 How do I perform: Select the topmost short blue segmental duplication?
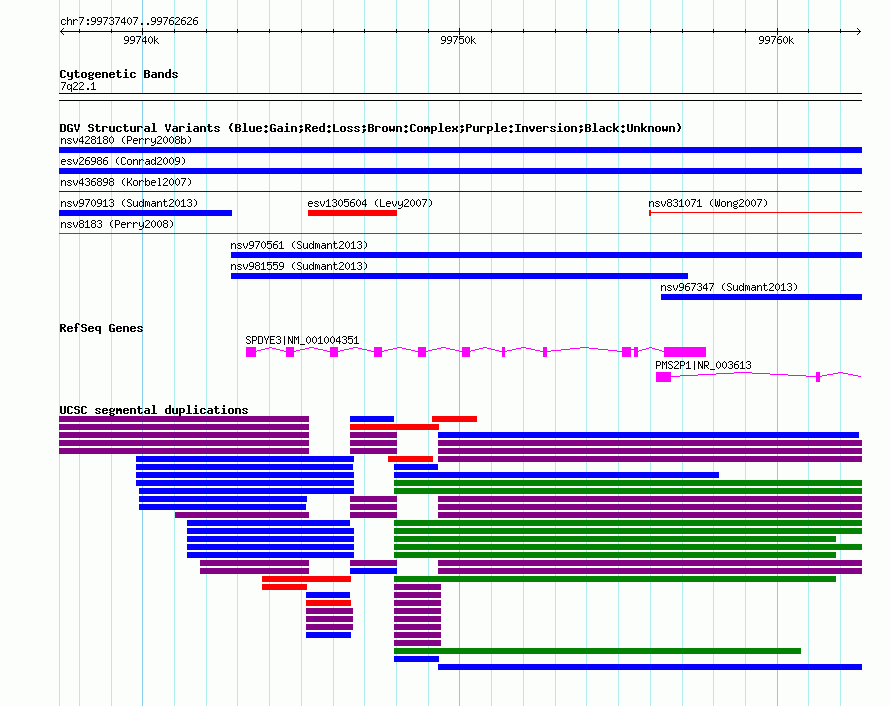(x=372, y=419)
